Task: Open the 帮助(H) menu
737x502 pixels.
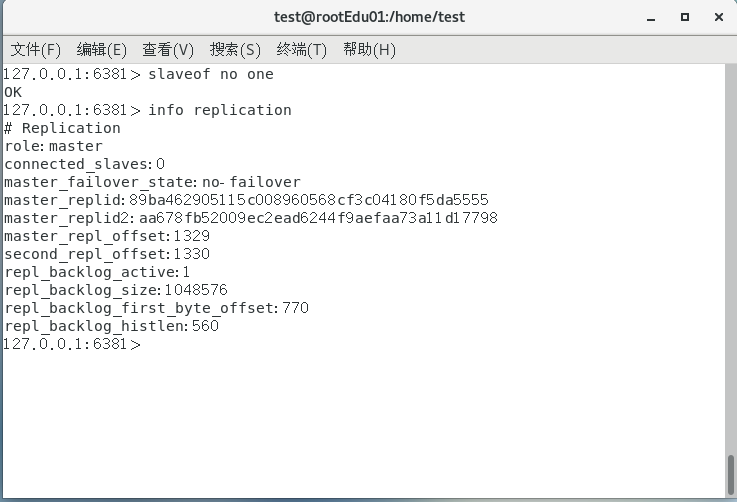Action: tap(369, 49)
